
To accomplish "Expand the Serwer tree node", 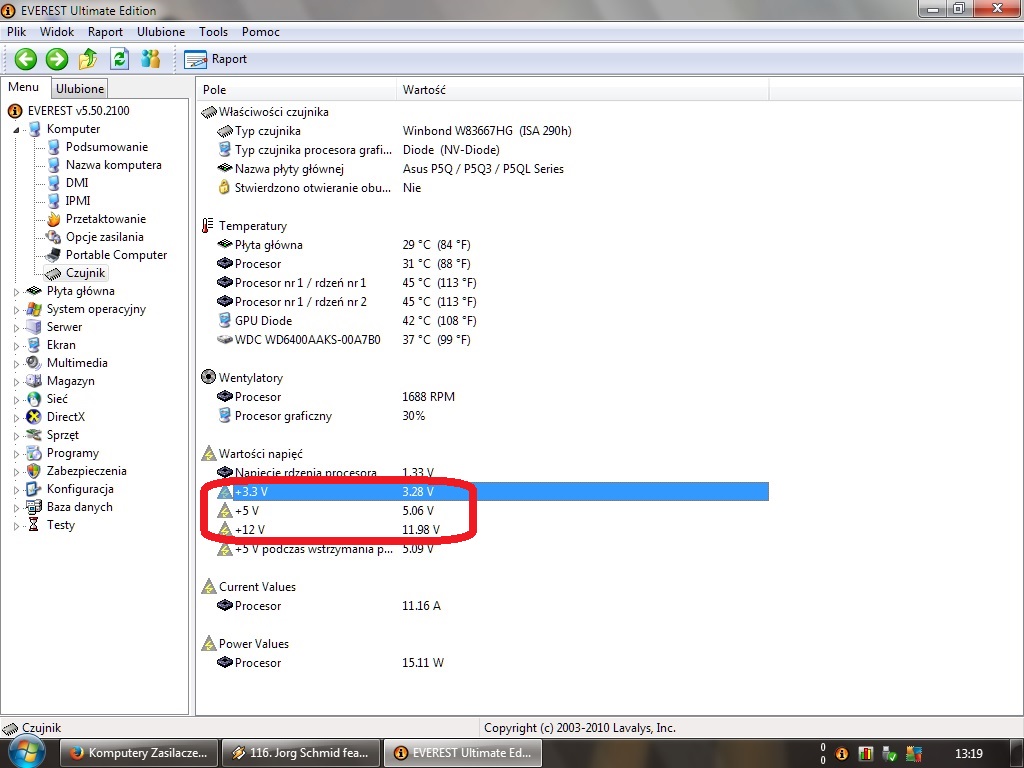I will click(x=16, y=328).
